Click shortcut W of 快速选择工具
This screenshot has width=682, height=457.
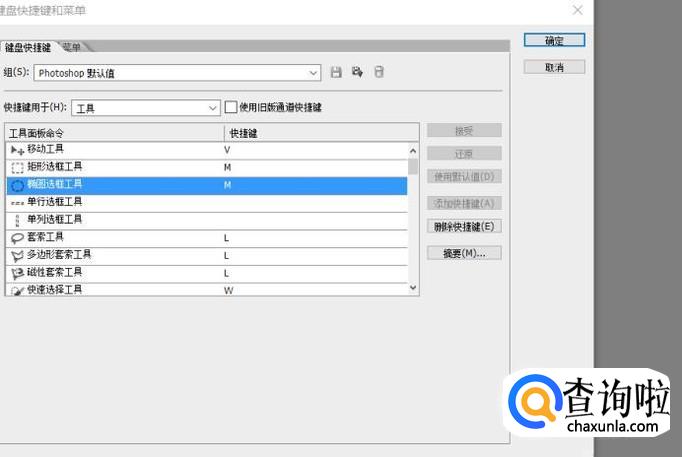tap(229, 290)
